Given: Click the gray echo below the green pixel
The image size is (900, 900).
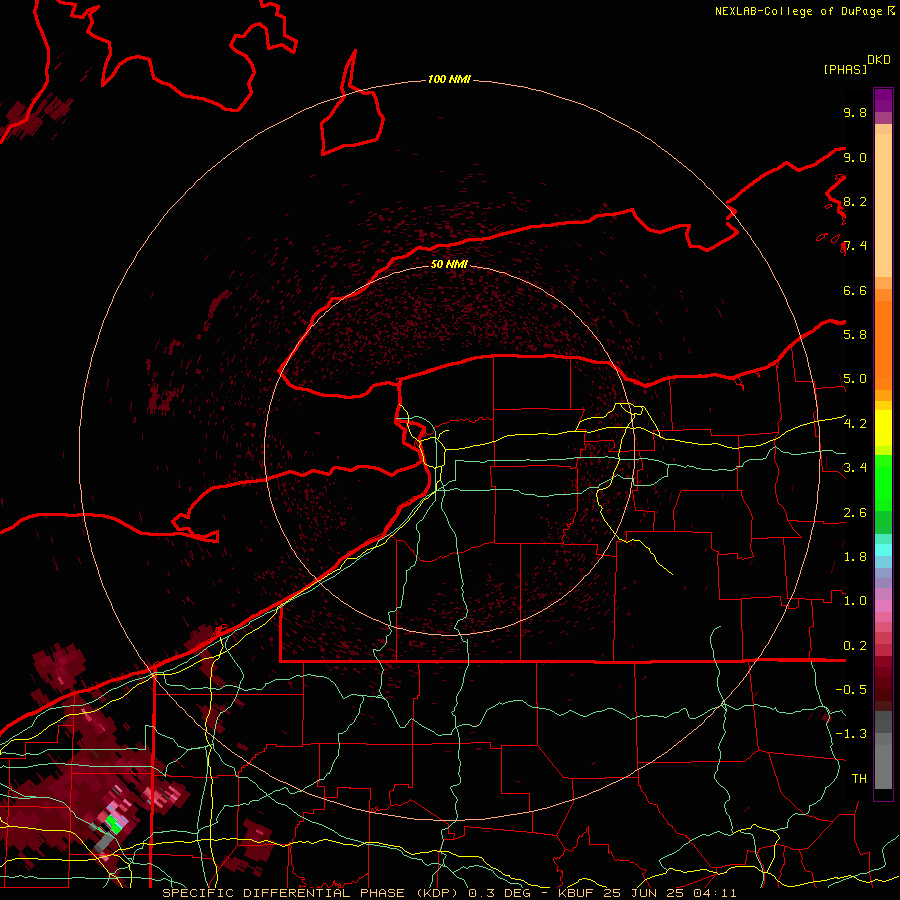Looking at the screenshot, I should pos(103,843).
